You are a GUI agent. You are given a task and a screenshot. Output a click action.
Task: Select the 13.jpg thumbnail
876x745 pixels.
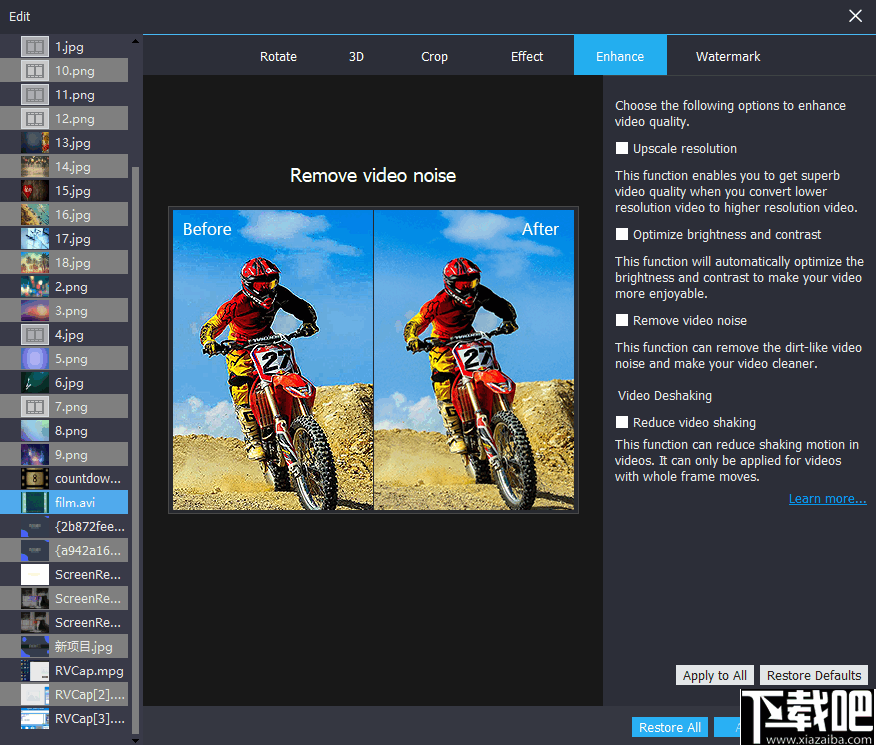pyautogui.click(x=64, y=142)
